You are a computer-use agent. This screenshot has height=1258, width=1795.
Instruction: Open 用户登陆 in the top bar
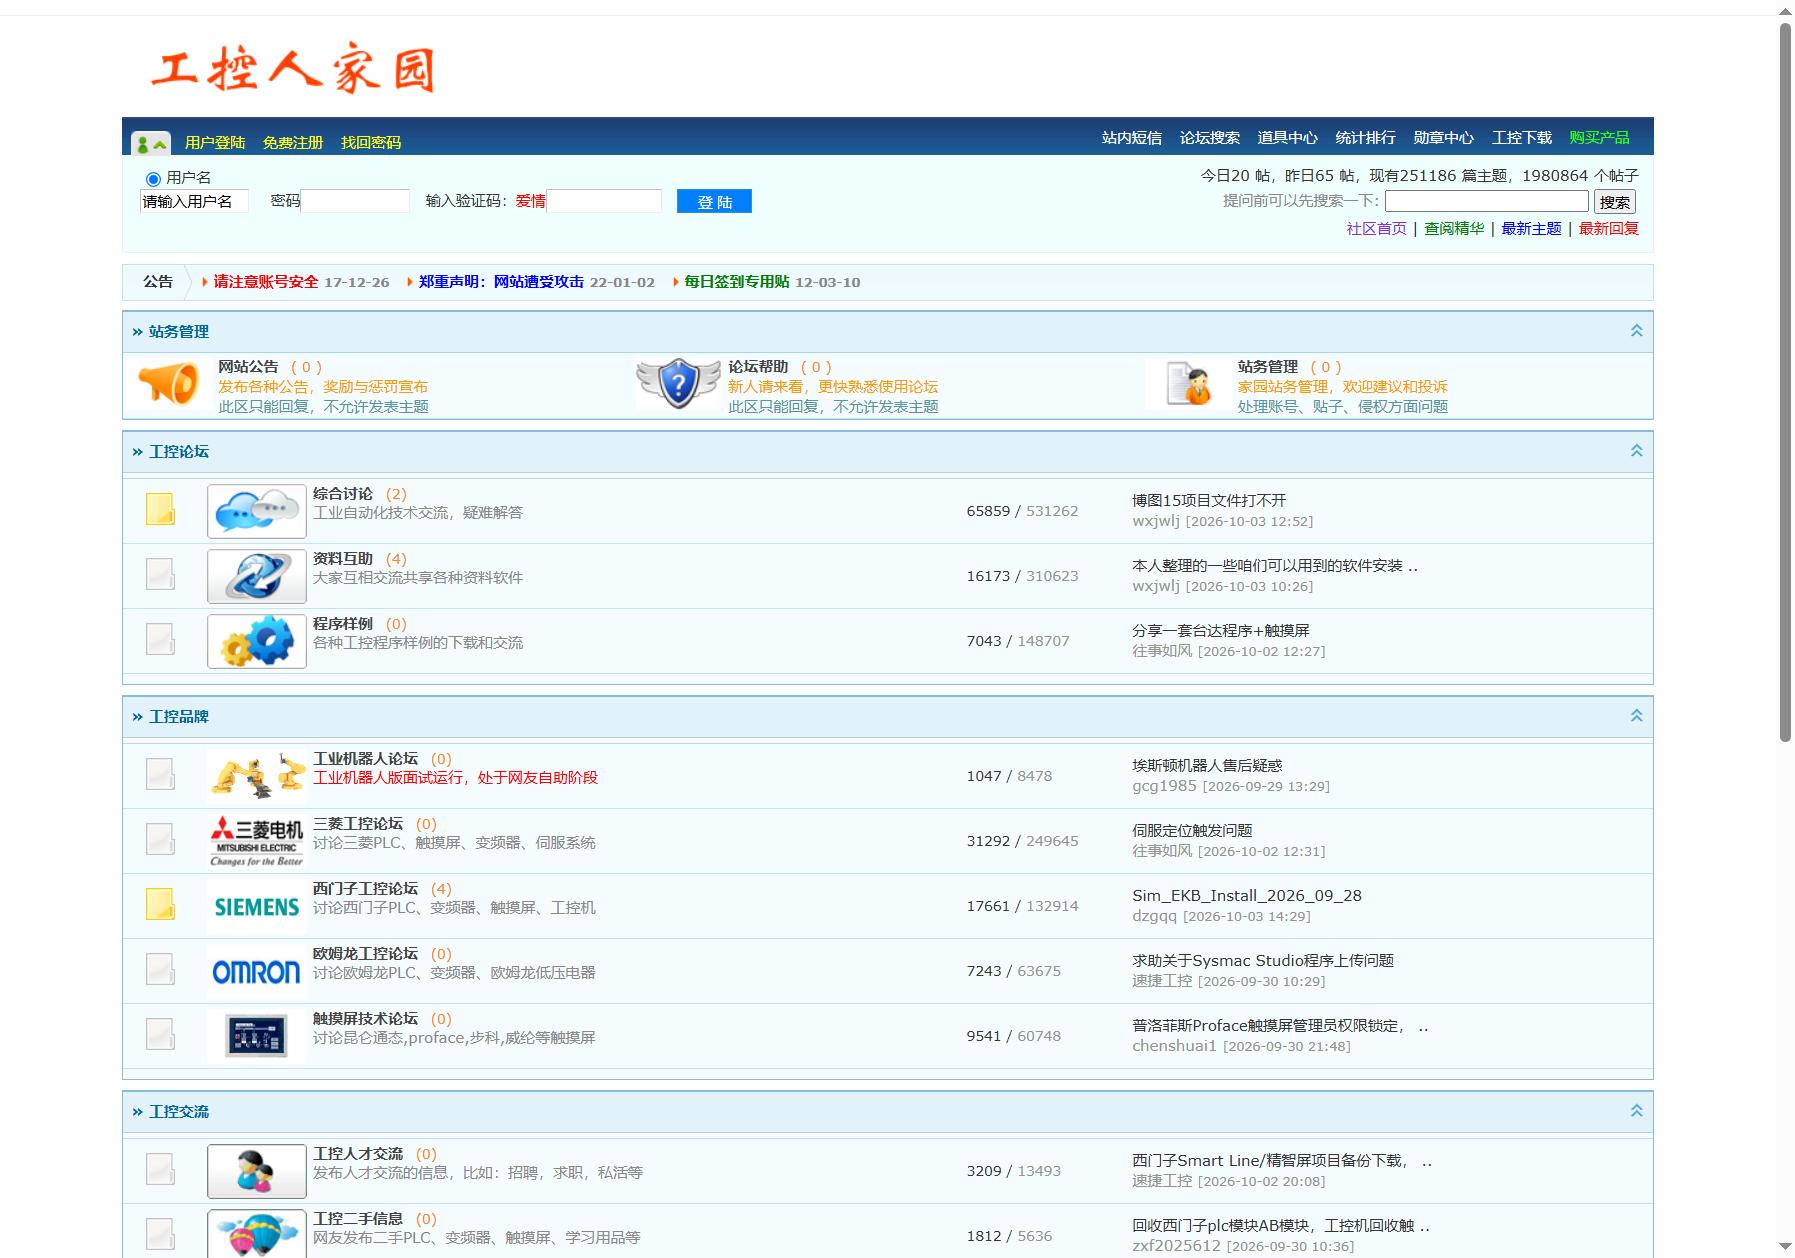point(215,143)
